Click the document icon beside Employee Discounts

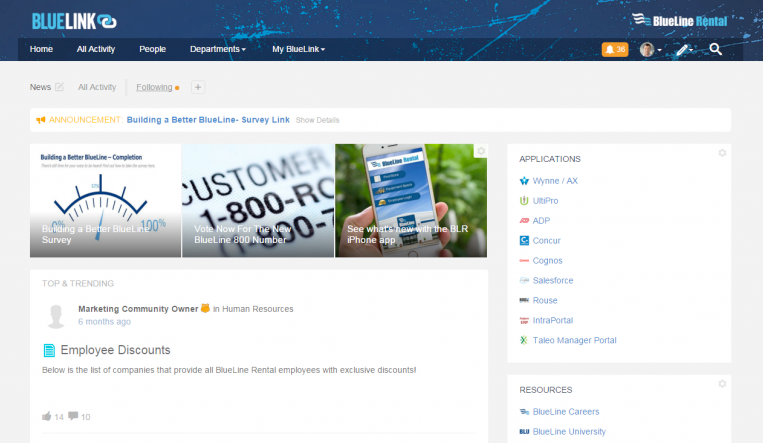point(49,350)
